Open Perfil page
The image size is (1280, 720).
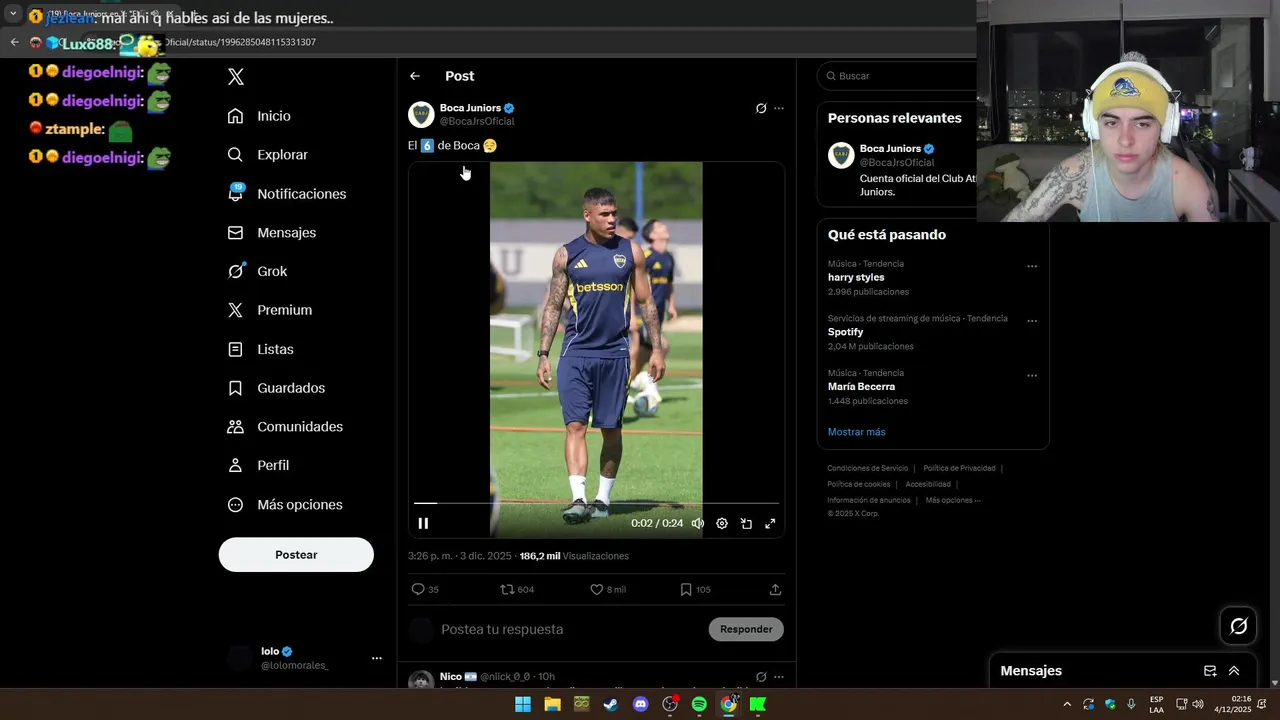point(258,465)
